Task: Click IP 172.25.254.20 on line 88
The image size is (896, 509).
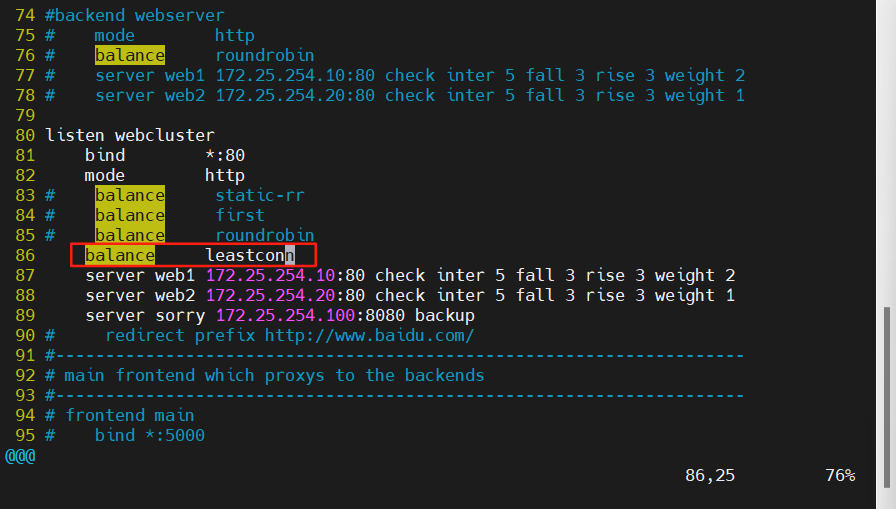Action: [270, 295]
